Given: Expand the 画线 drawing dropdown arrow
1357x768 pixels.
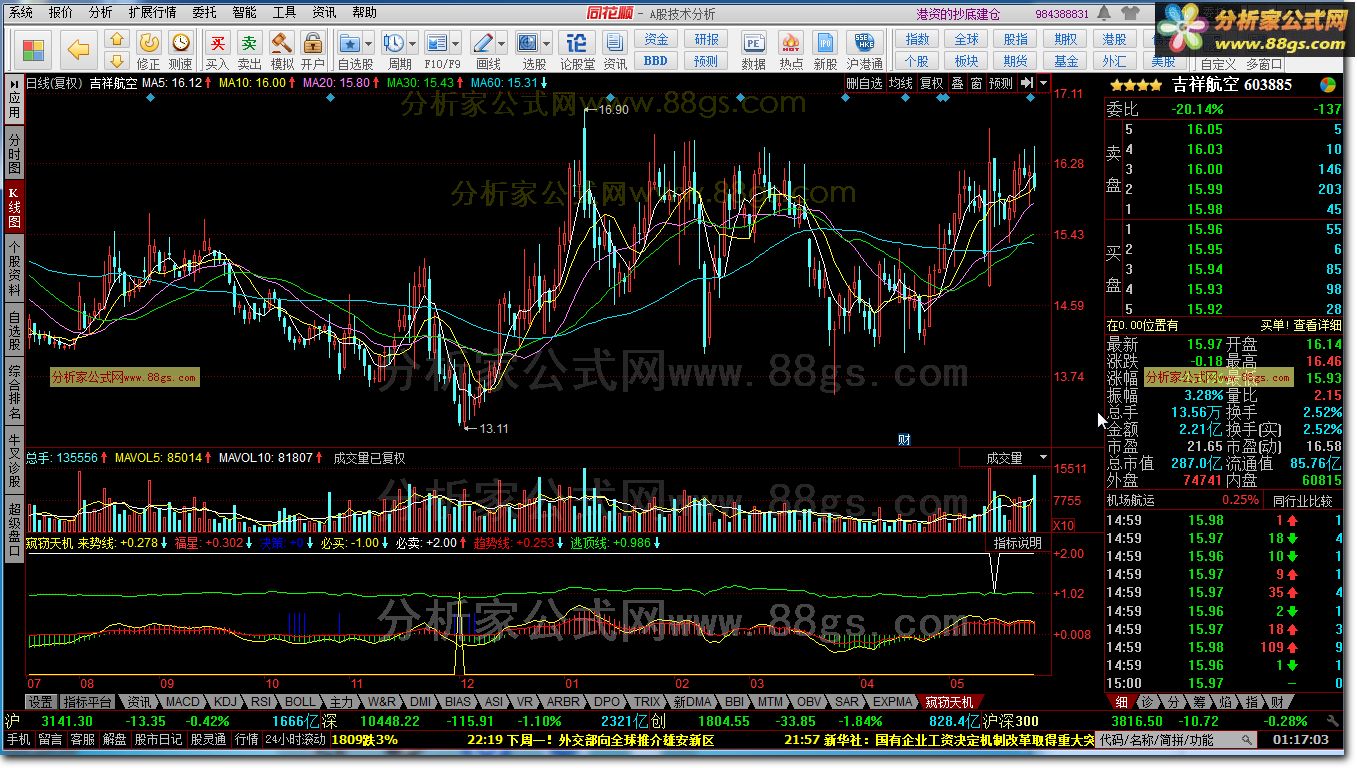Looking at the screenshot, I should click(x=502, y=44).
